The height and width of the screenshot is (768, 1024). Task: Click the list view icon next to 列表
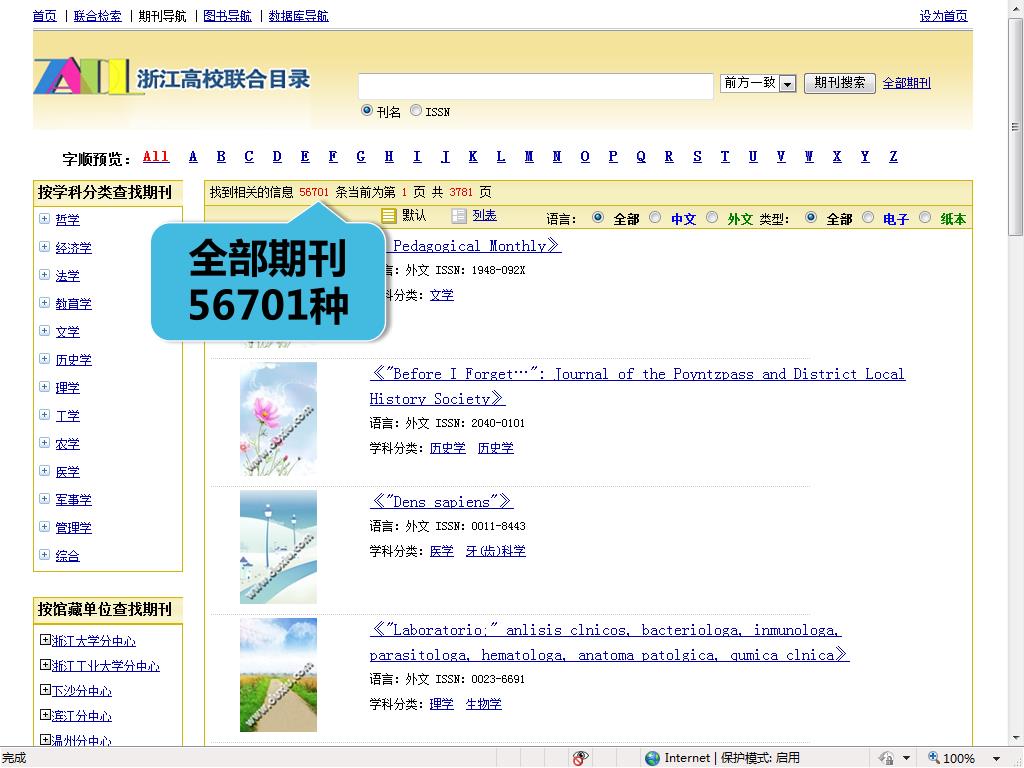[458, 216]
